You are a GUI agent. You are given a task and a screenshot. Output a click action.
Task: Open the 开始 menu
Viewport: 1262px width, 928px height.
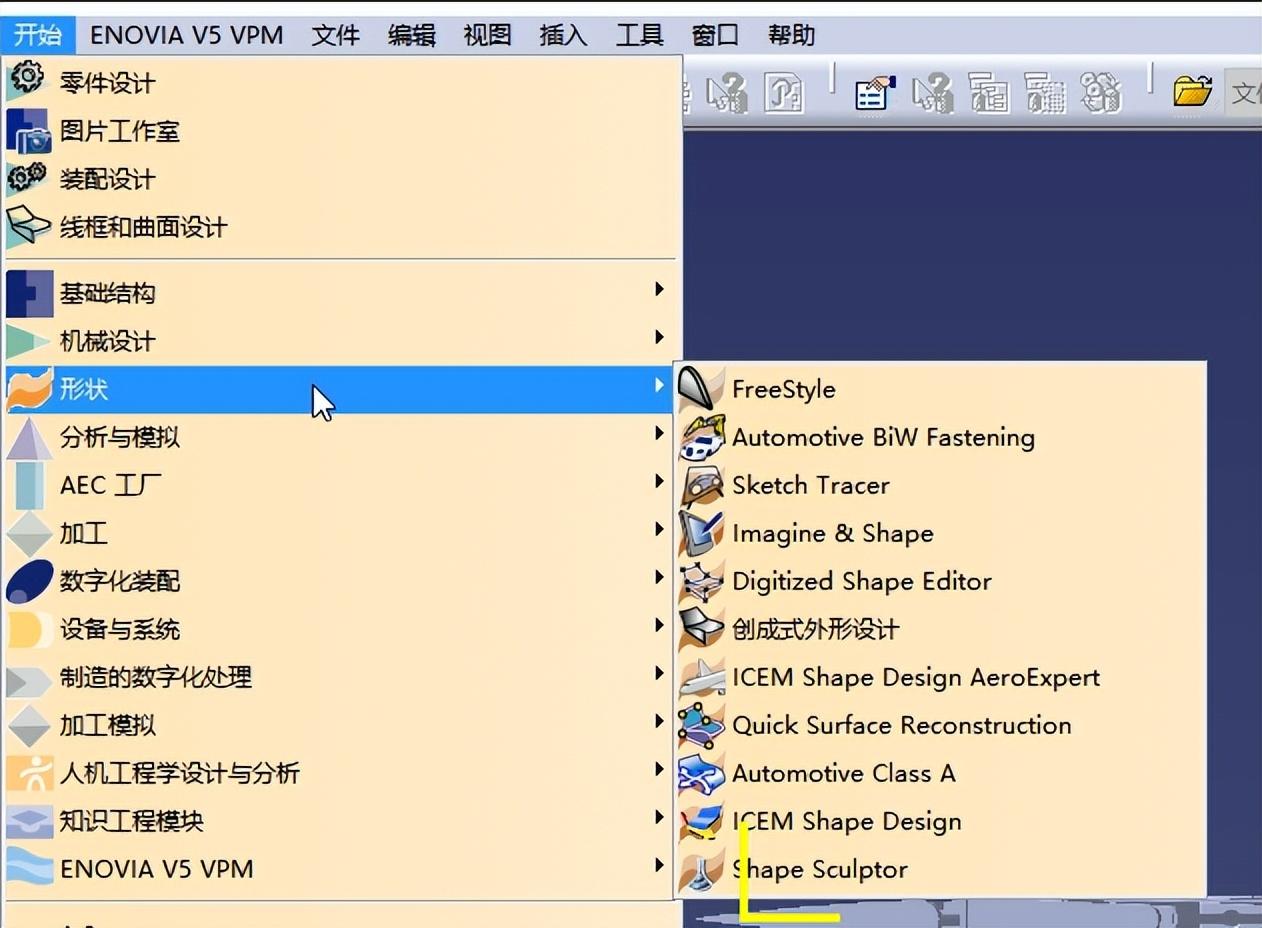pyautogui.click(x=38, y=35)
